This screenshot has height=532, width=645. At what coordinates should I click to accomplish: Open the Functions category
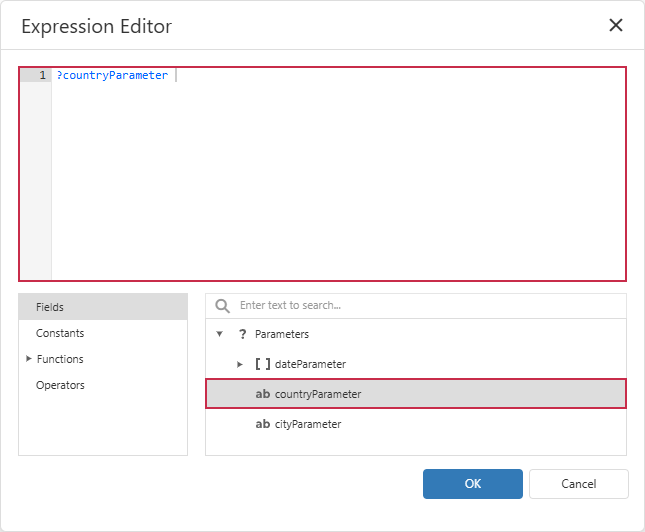coord(60,359)
